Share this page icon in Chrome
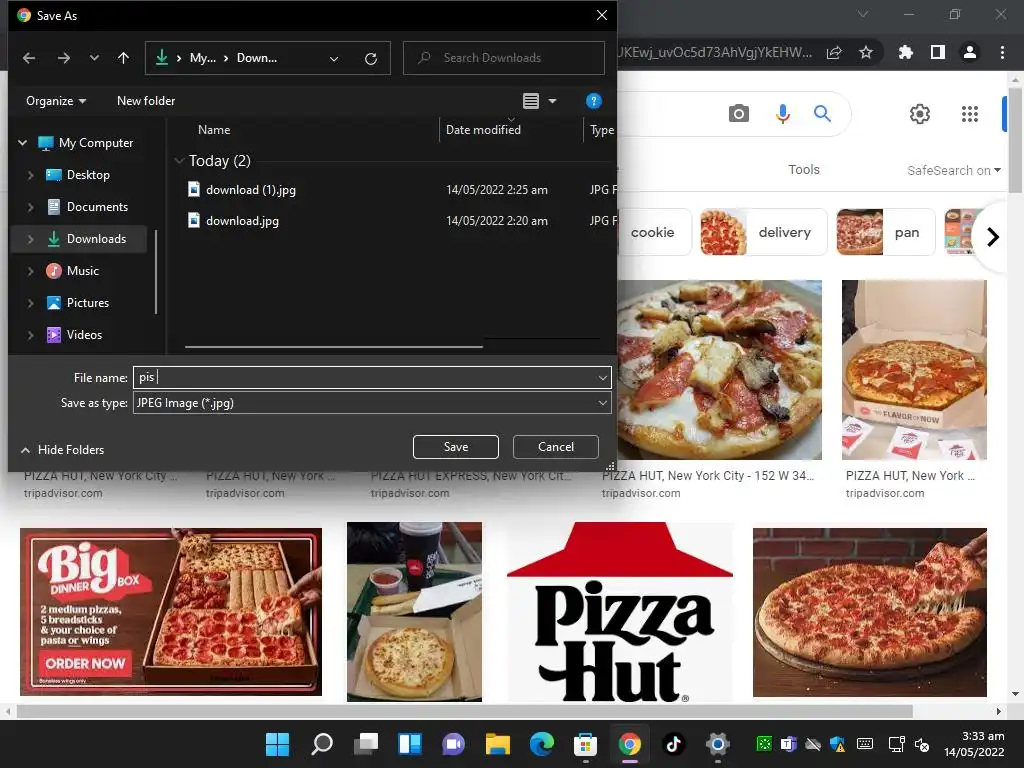Image resolution: width=1024 pixels, height=768 pixels. [x=834, y=53]
